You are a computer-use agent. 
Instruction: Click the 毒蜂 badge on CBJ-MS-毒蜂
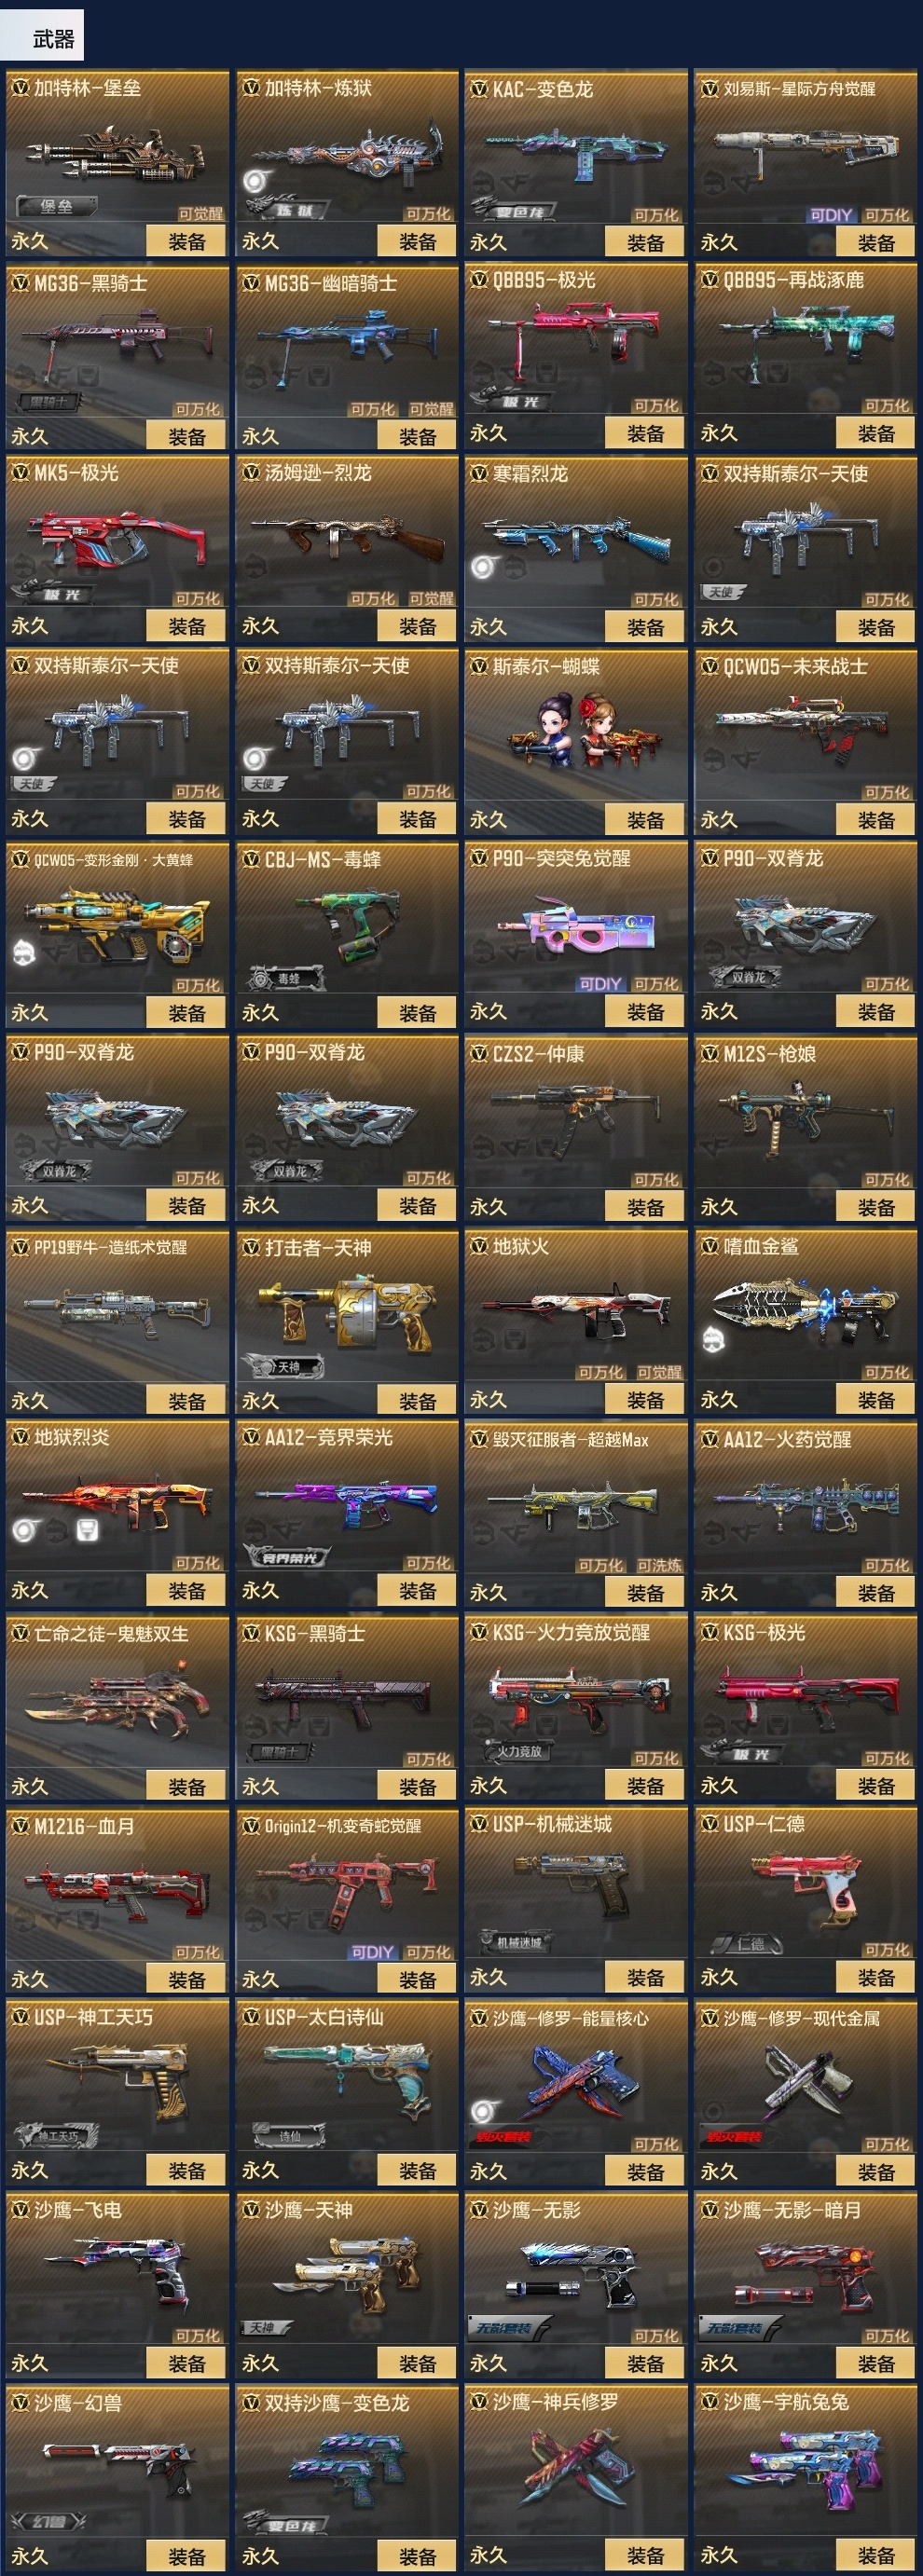287,978
